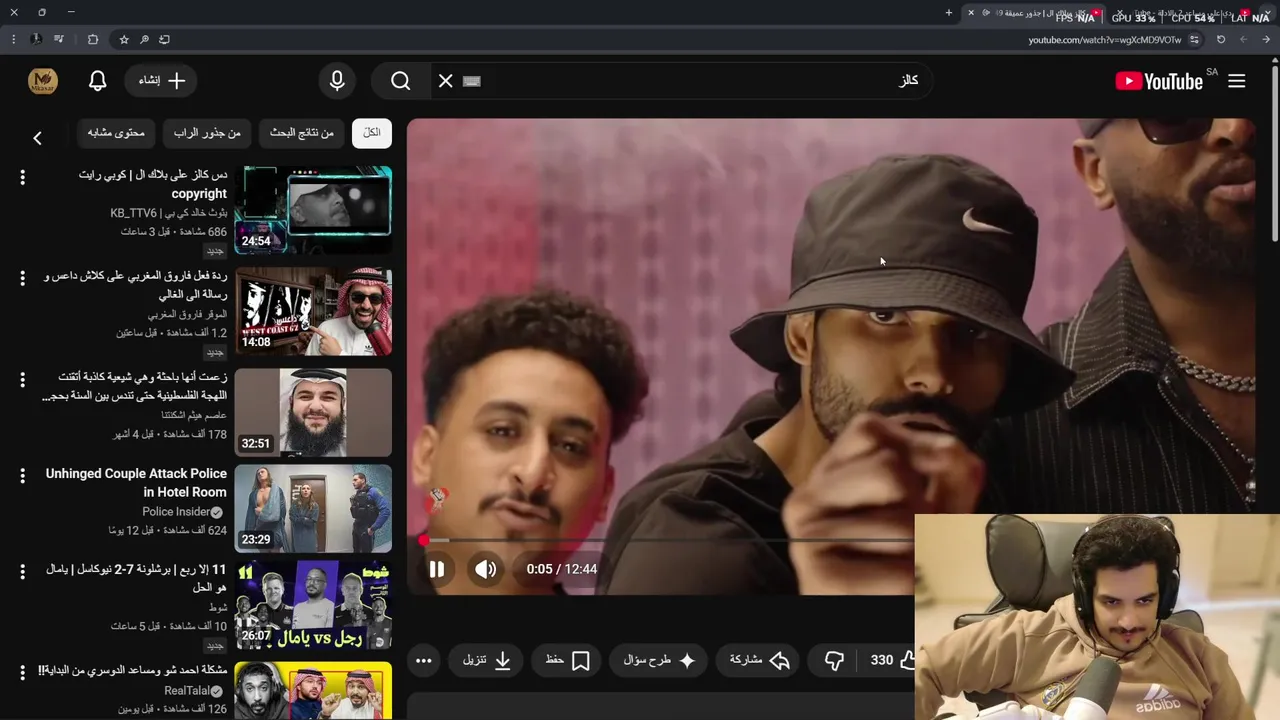1280x720 pixels.
Task: Pause the video
Action: 437,569
